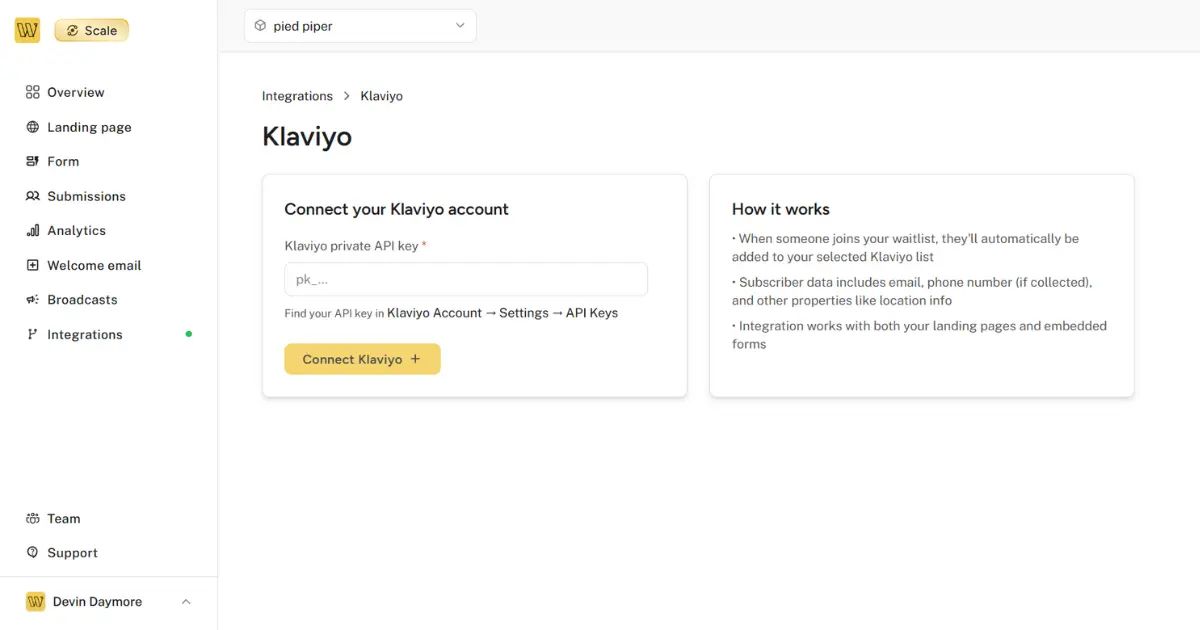Click the Support help icon
Image resolution: width=1200 pixels, height=630 pixels.
click(x=33, y=552)
